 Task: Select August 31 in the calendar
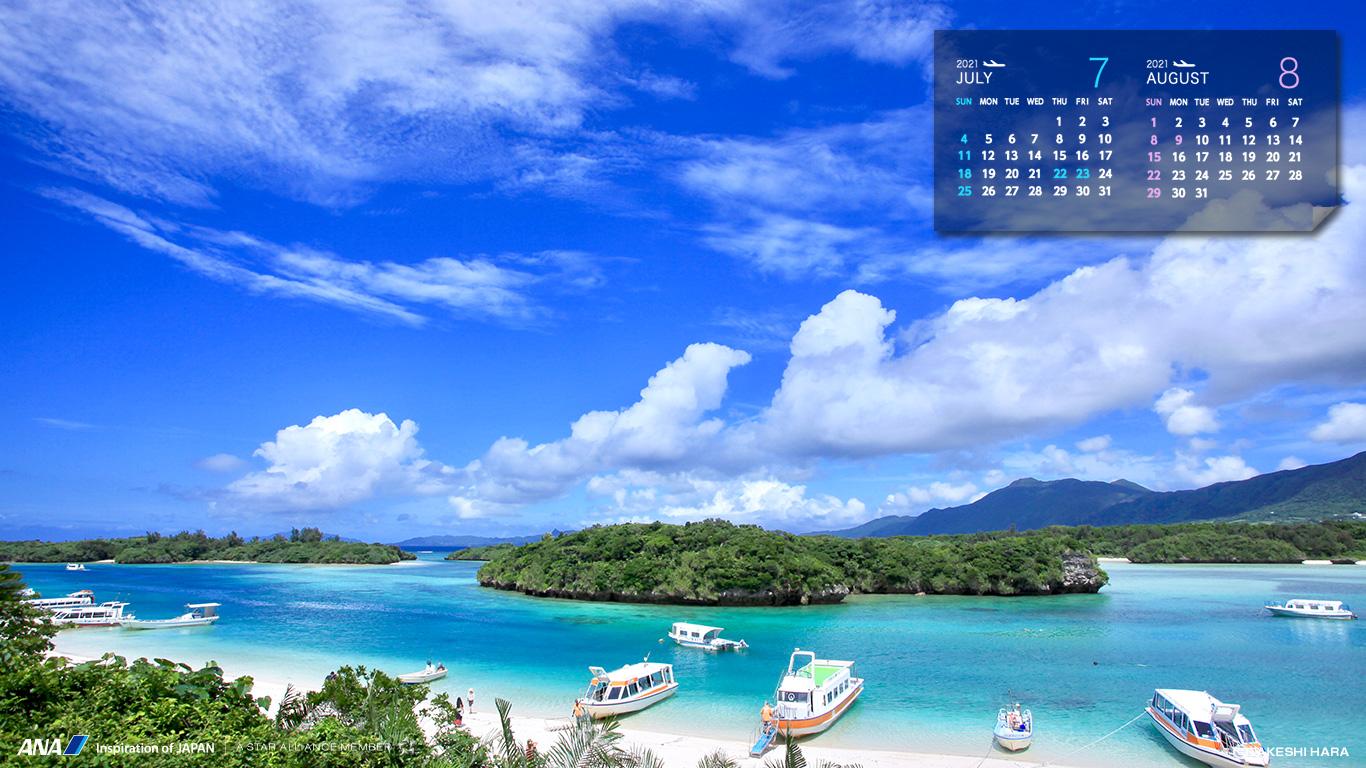coord(1201,193)
